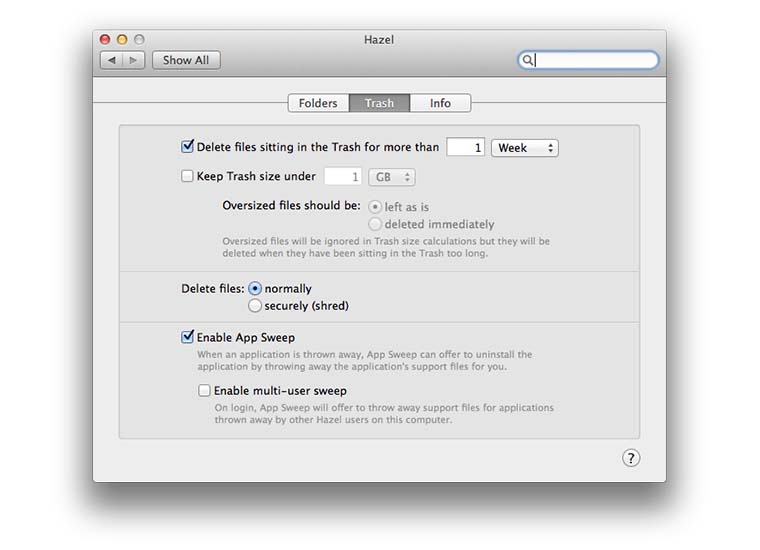Click the Oversized files should be label
Viewport: 760px width, 550px height.
[x=291, y=205]
